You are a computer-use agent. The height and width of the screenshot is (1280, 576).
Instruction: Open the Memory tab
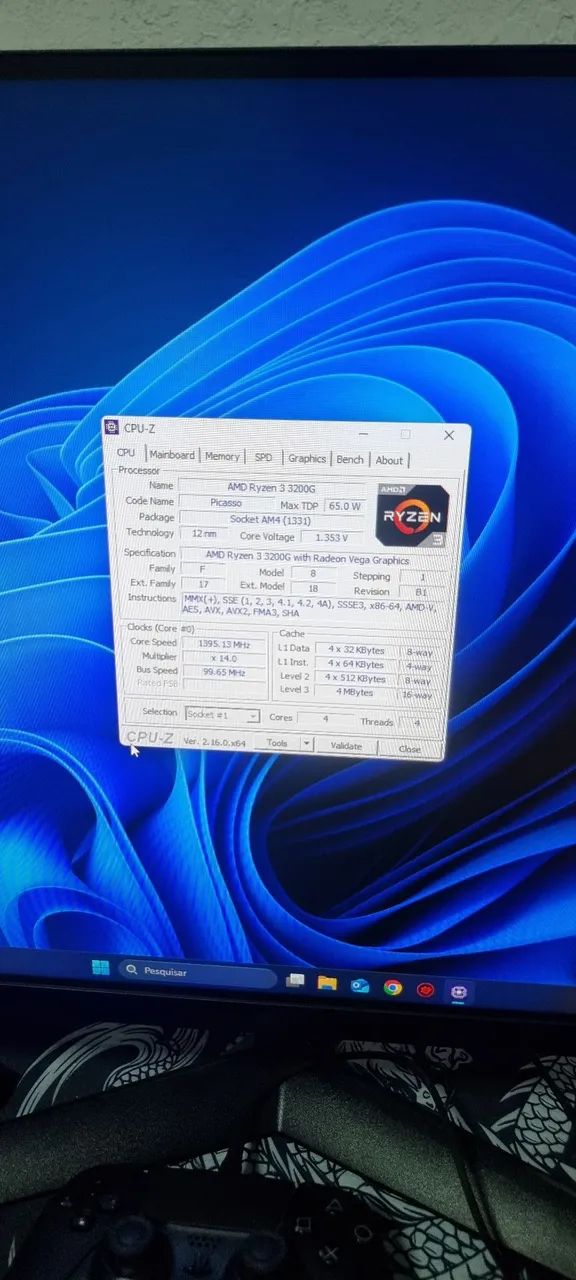[x=222, y=456]
